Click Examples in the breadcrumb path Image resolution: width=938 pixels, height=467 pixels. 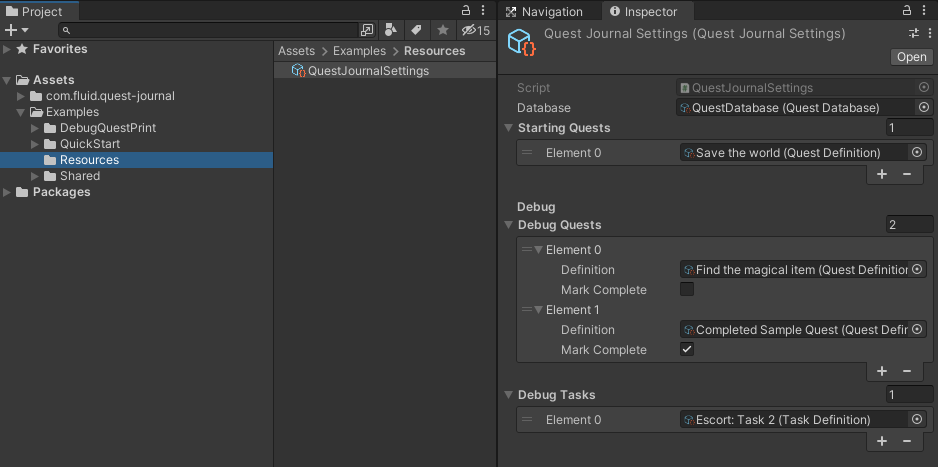click(360, 51)
